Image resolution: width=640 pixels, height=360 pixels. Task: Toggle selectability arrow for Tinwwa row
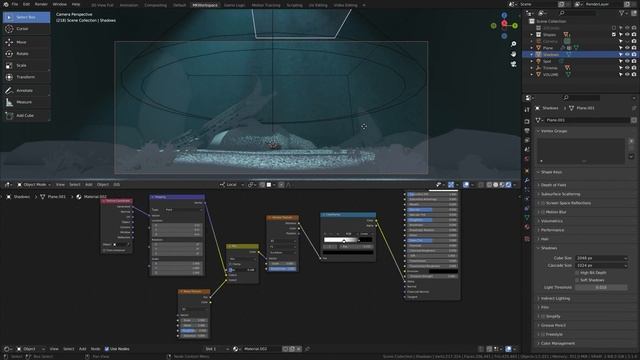click(621, 68)
